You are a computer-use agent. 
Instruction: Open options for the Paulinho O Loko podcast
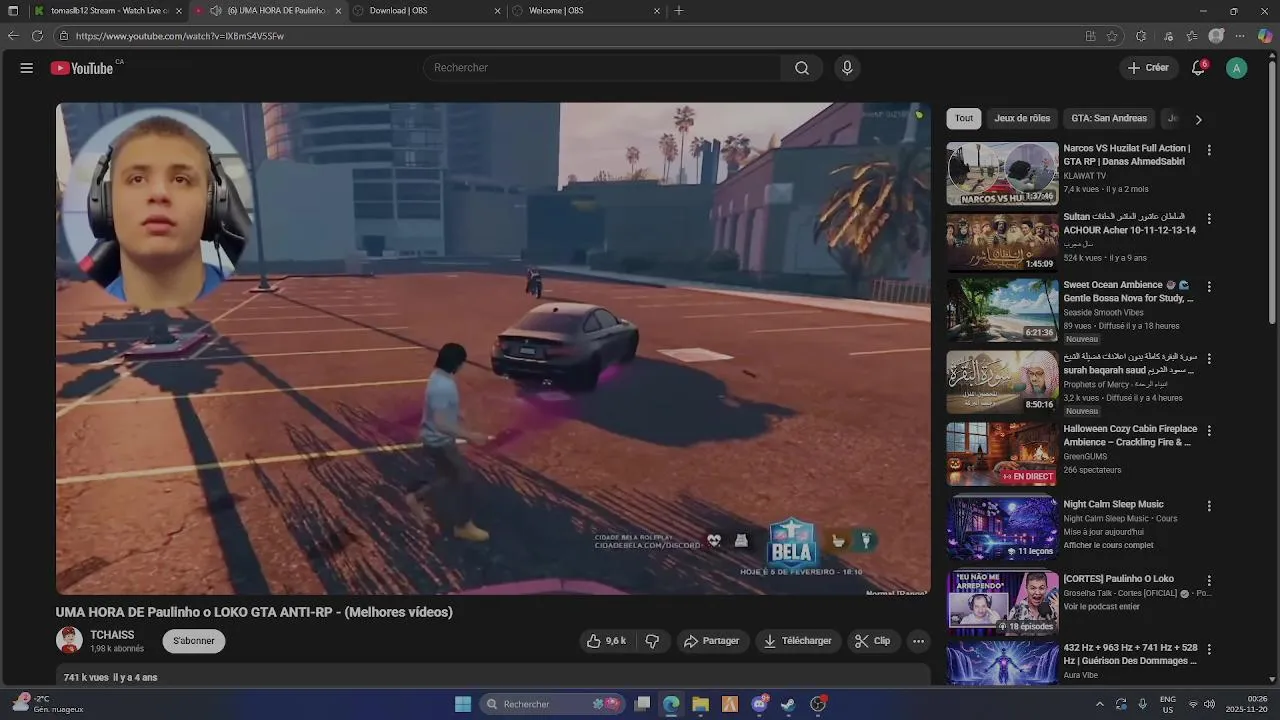1209,580
